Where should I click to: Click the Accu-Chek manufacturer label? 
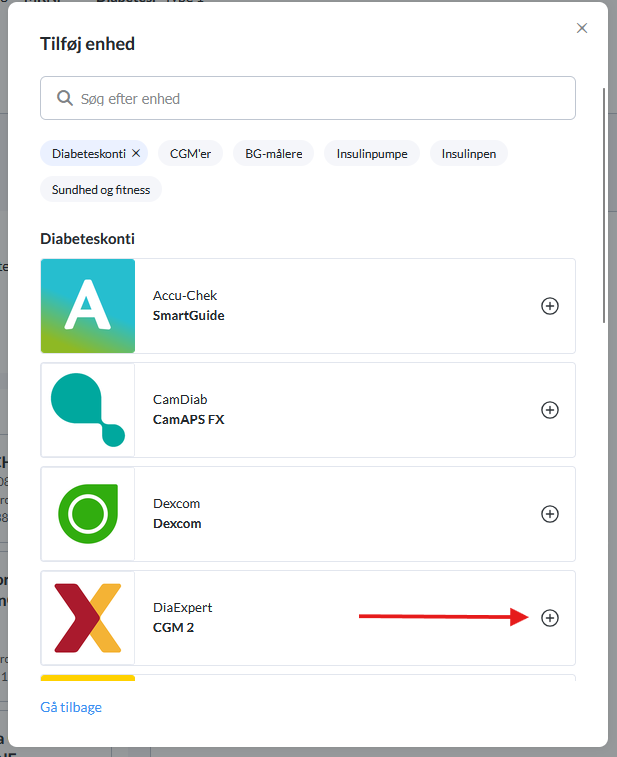pyautogui.click(x=185, y=295)
